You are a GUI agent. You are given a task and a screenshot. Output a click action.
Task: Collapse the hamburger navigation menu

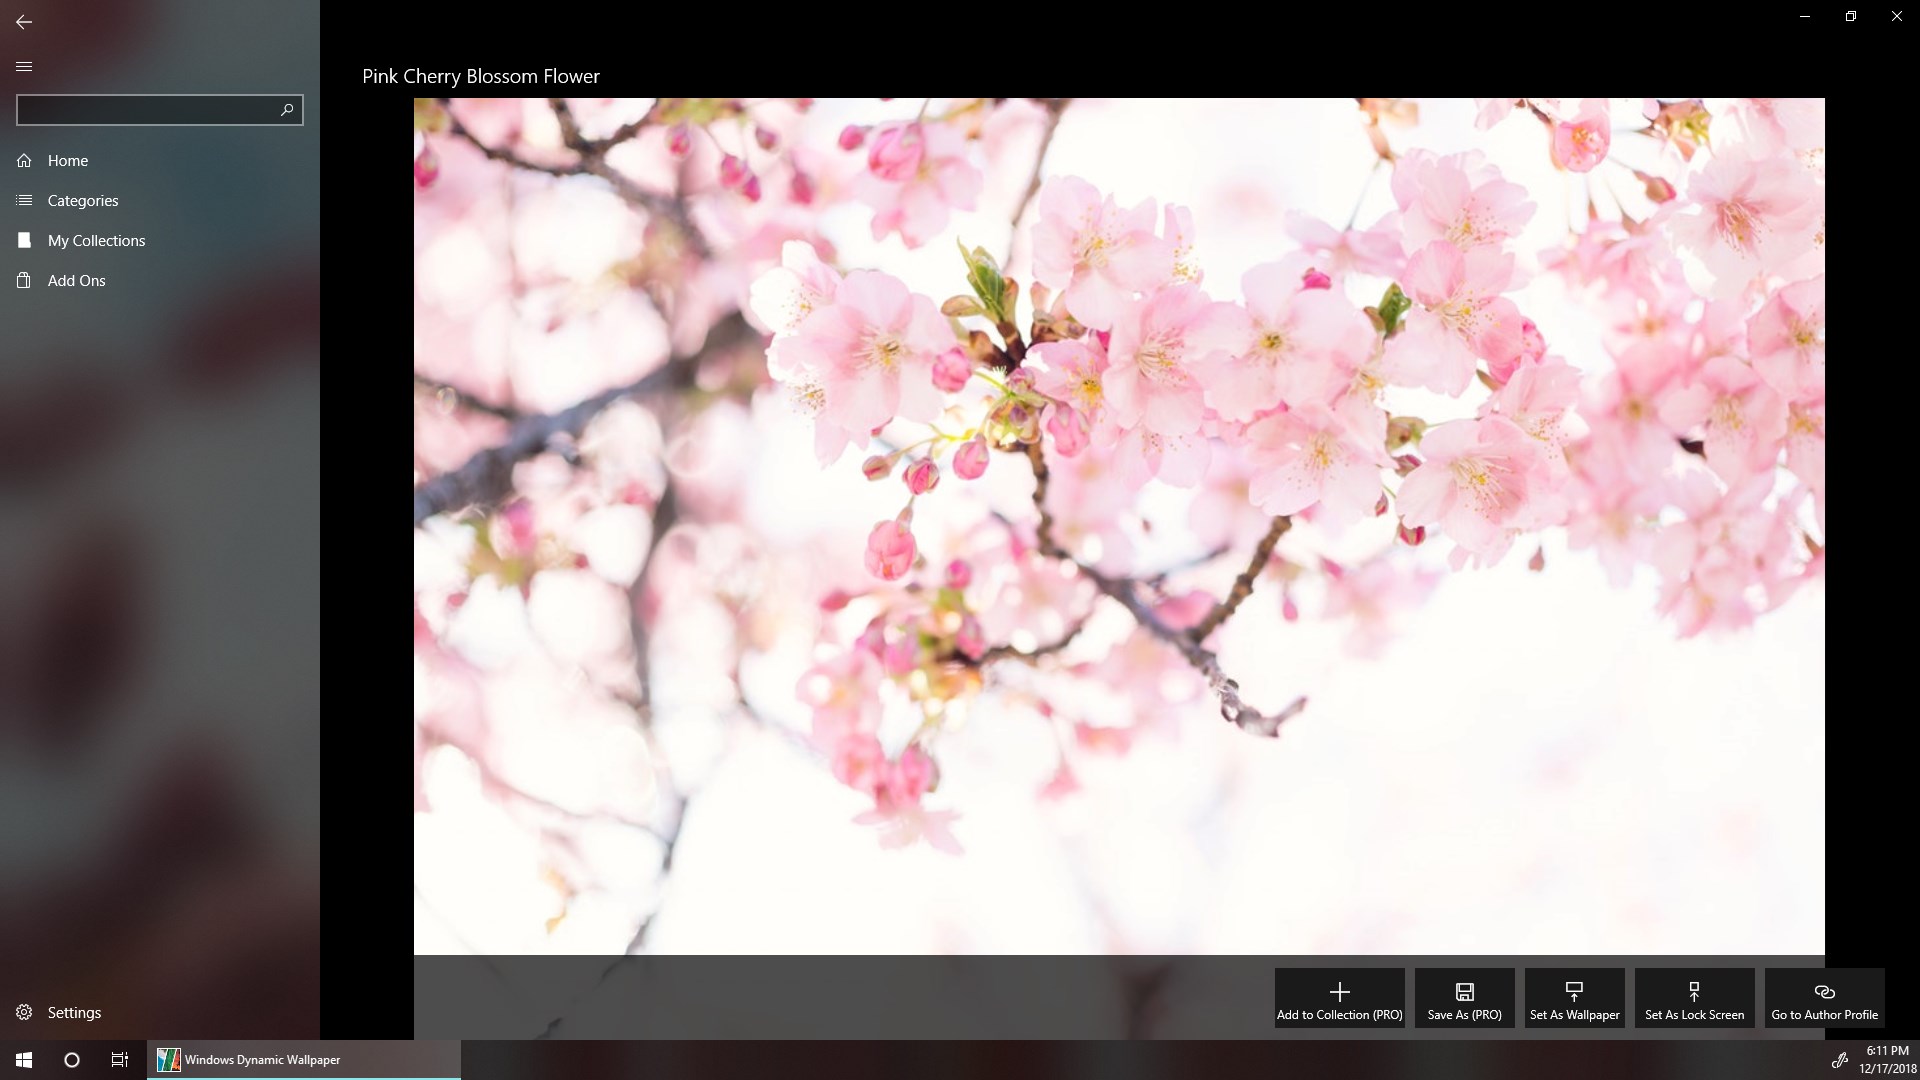point(24,66)
